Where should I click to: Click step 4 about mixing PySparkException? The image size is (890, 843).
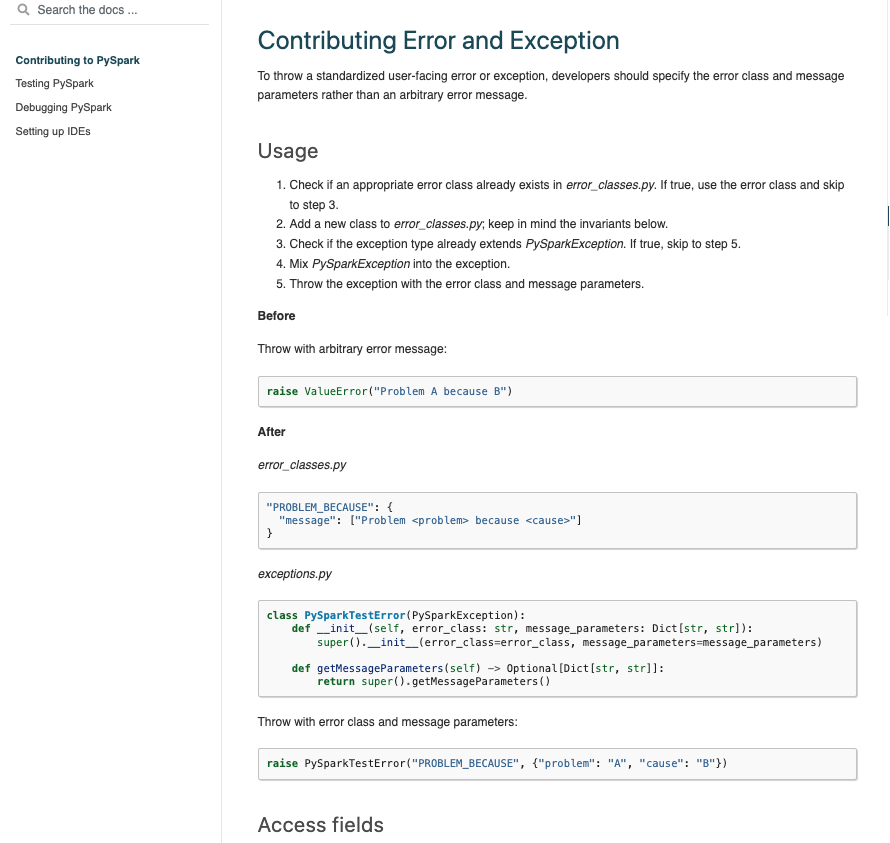point(399,264)
